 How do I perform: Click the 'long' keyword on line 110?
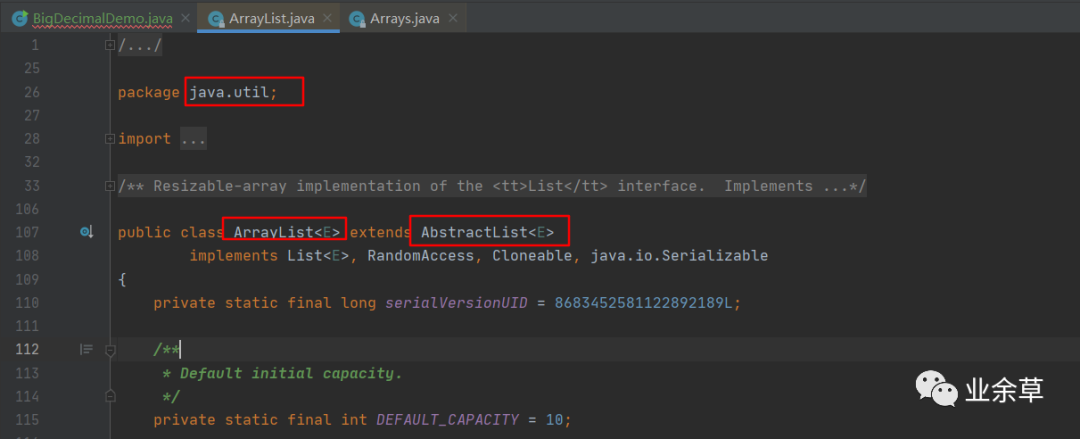pos(358,303)
